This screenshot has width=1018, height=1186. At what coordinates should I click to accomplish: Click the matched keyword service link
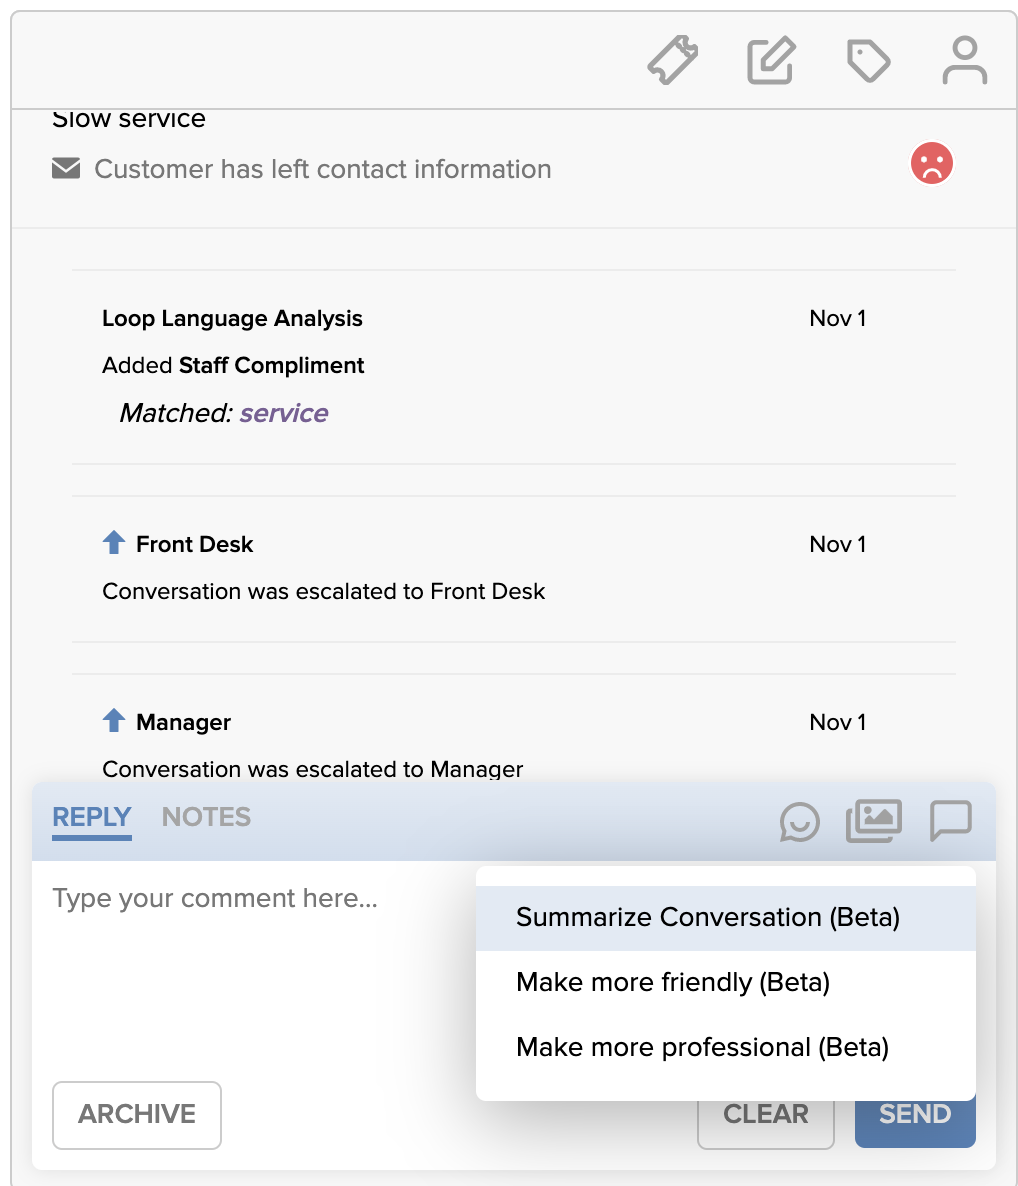[x=284, y=413]
